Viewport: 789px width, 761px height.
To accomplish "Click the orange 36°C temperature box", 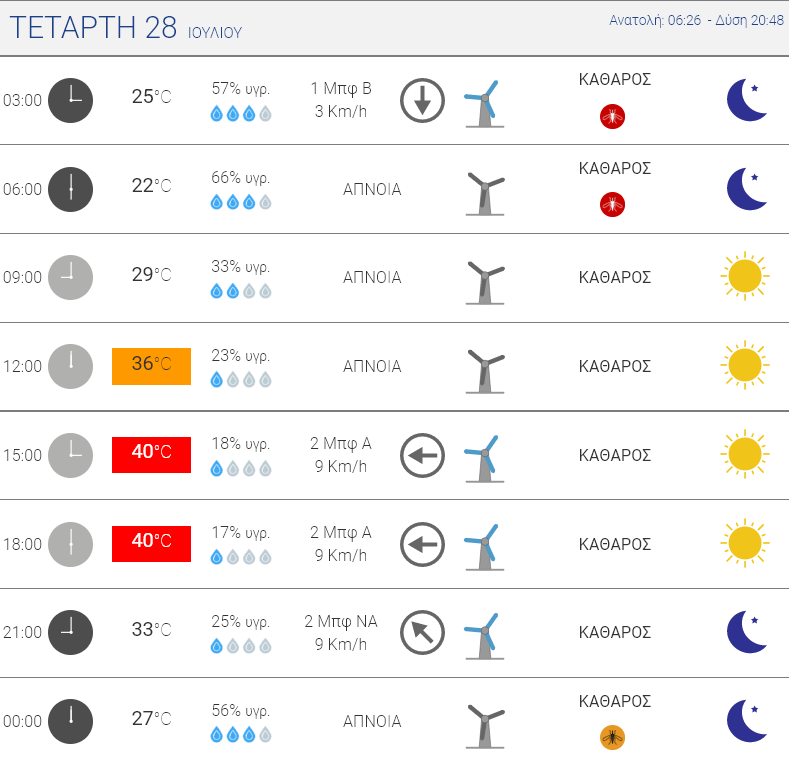I will 151,365.
